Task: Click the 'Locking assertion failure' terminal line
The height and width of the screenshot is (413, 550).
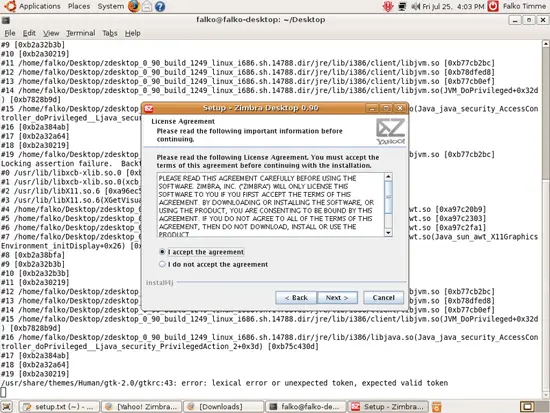Action: [70, 164]
